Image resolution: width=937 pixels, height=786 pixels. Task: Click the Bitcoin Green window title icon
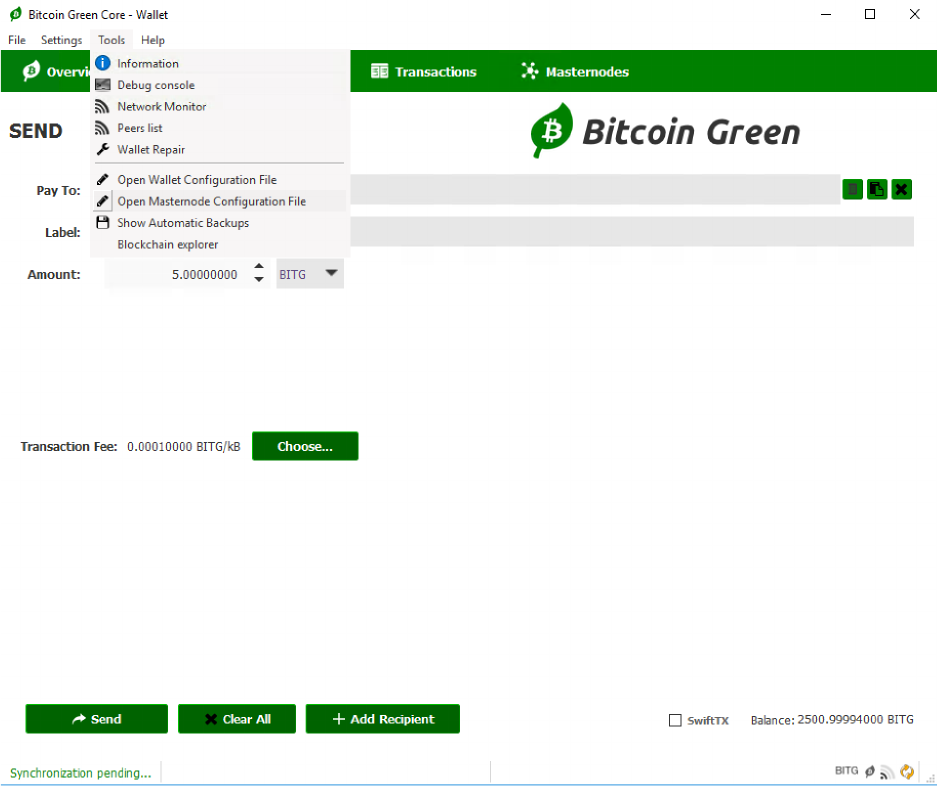[x=16, y=14]
